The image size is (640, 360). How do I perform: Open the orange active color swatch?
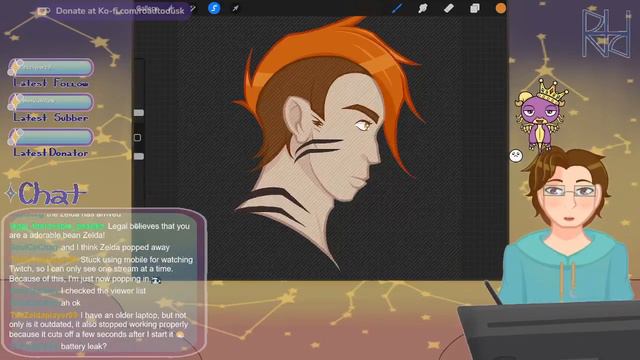tap(500, 8)
